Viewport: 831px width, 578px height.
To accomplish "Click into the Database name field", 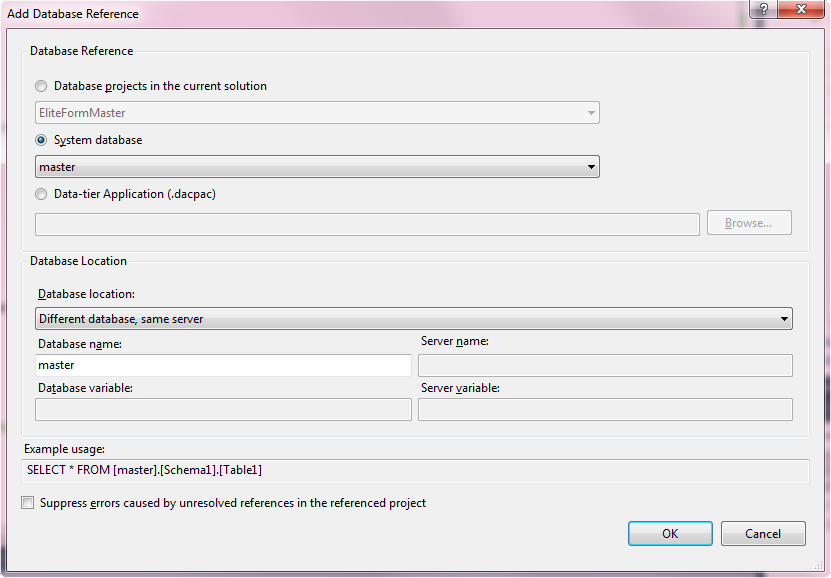I will [223, 365].
